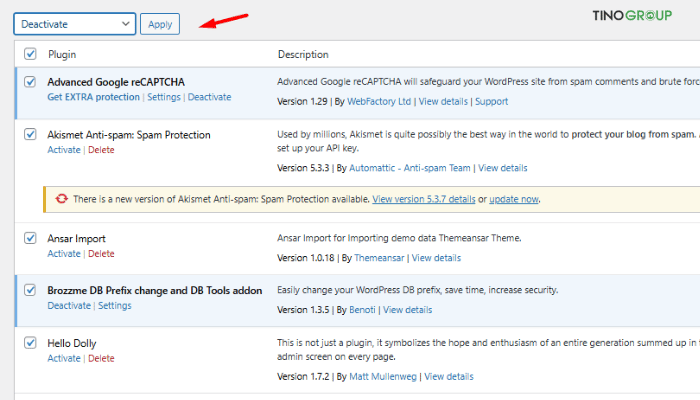The height and width of the screenshot is (400, 700).
Task: Open the Matt Mullenweg author link
Action: [x=383, y=376]
